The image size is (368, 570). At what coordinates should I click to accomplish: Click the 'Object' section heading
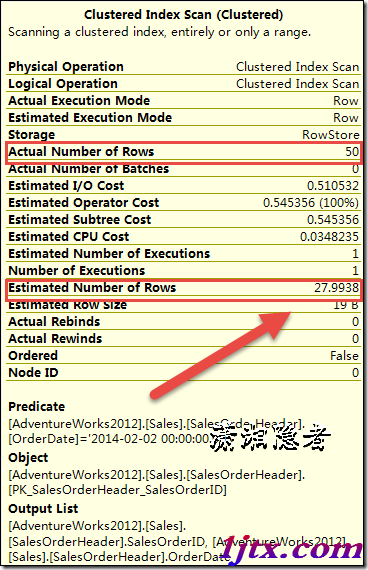28,458
